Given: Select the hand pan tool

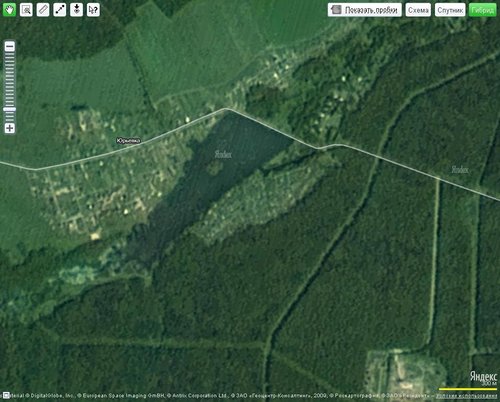Looking at the screenshot, I should coord(9,10).
